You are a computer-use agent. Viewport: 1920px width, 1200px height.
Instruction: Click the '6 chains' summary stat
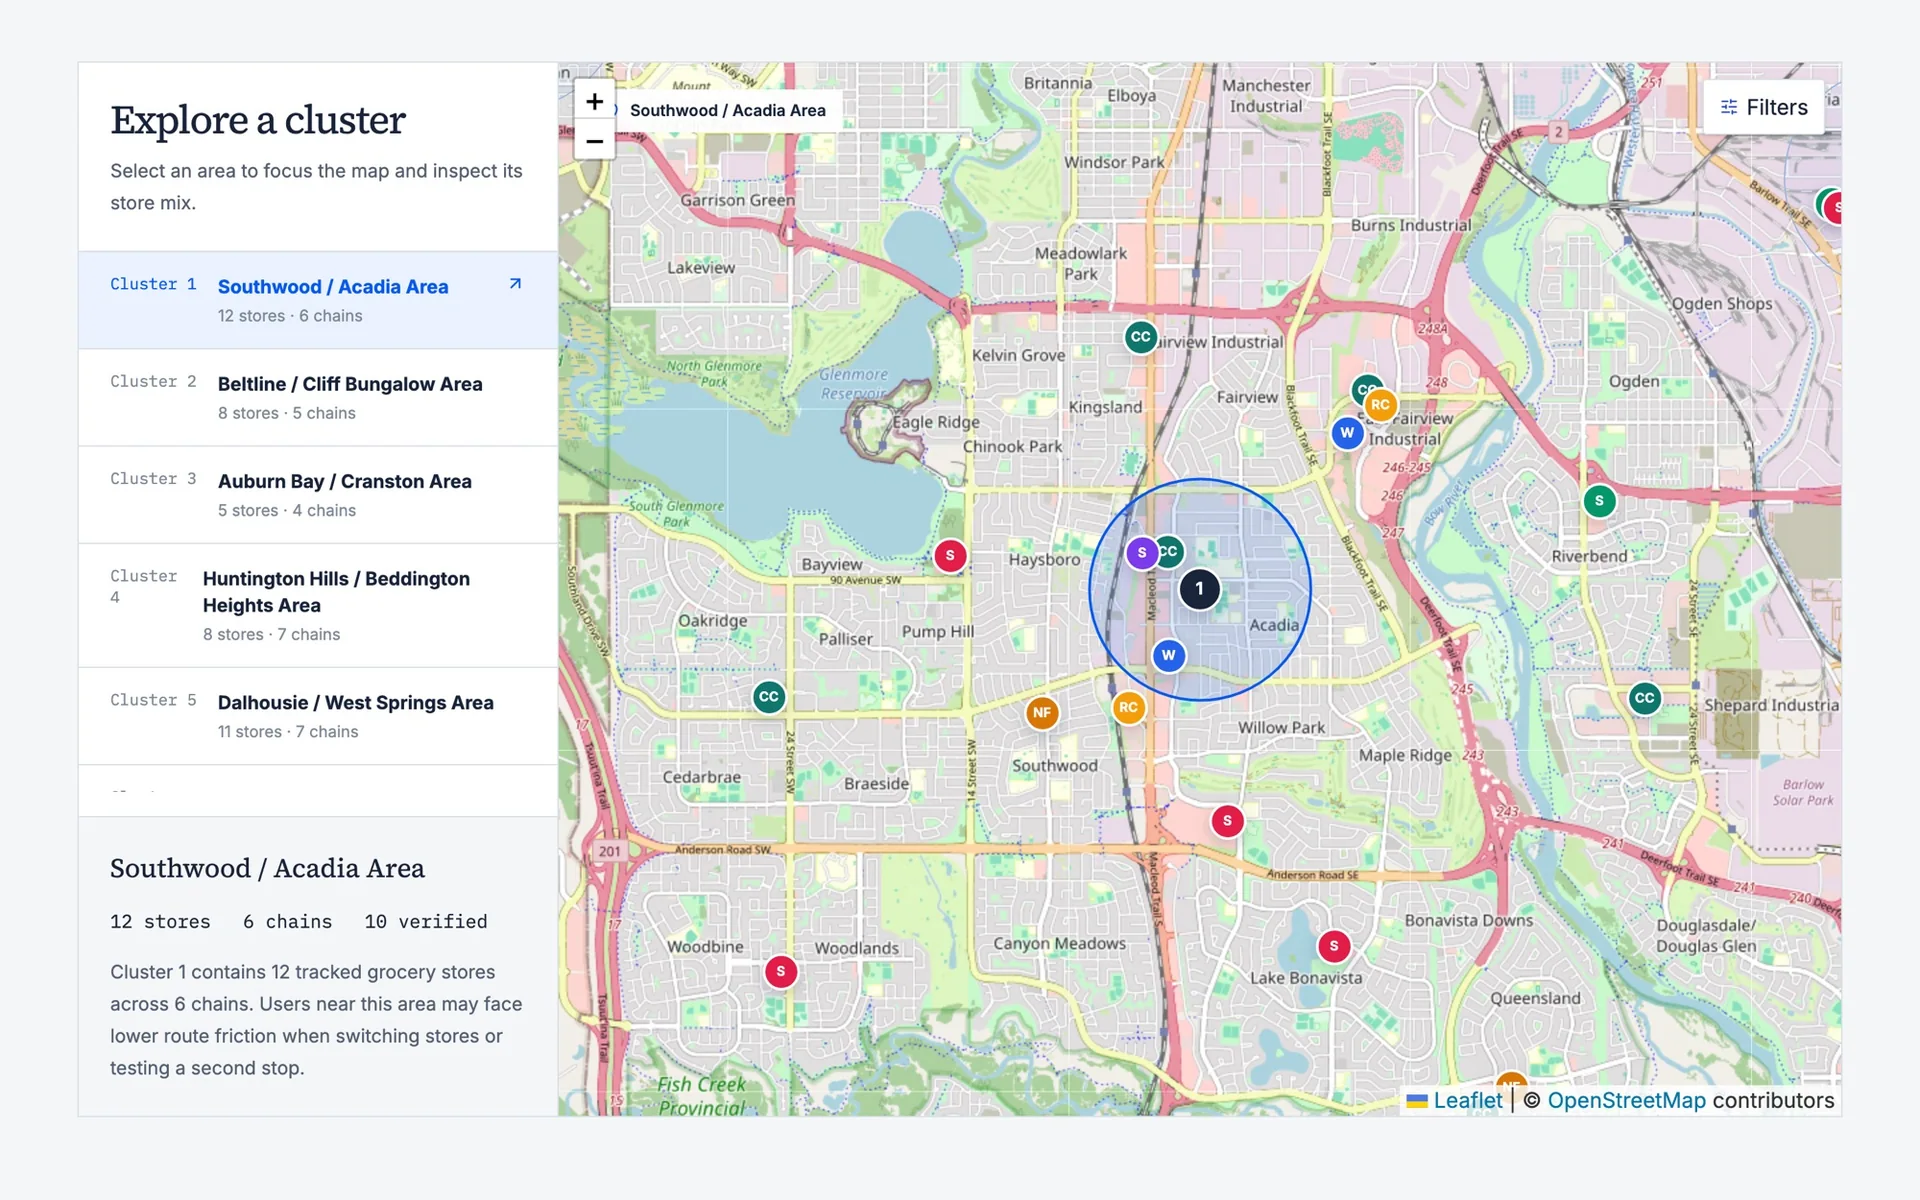(288, 922)
